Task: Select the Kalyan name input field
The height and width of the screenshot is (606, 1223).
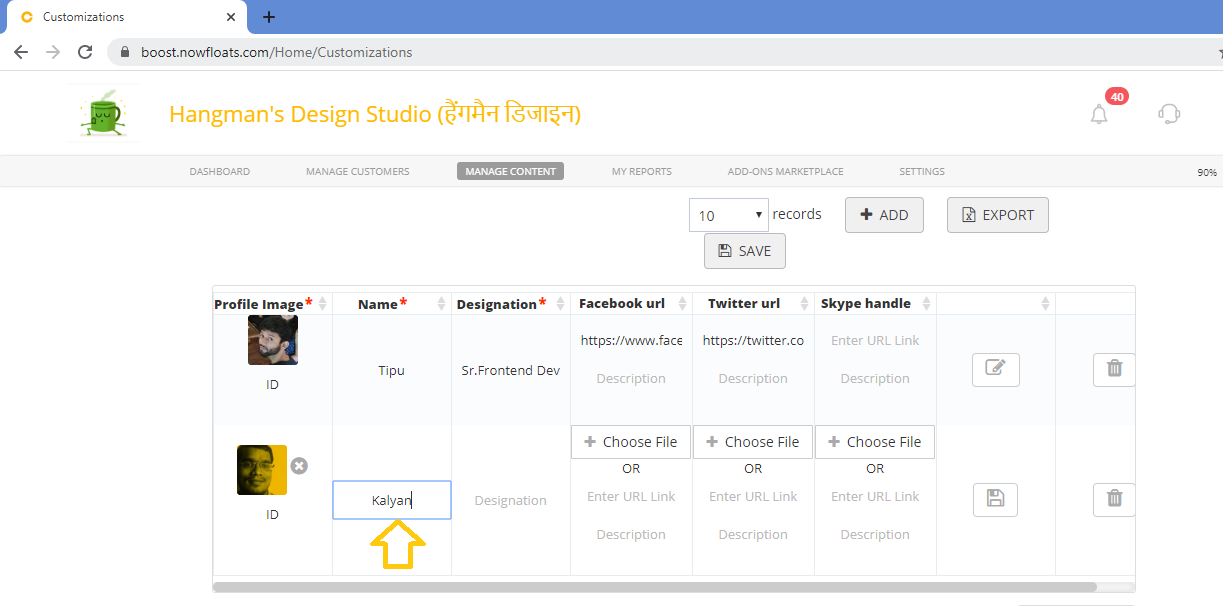Action: (x=391, y=499)
